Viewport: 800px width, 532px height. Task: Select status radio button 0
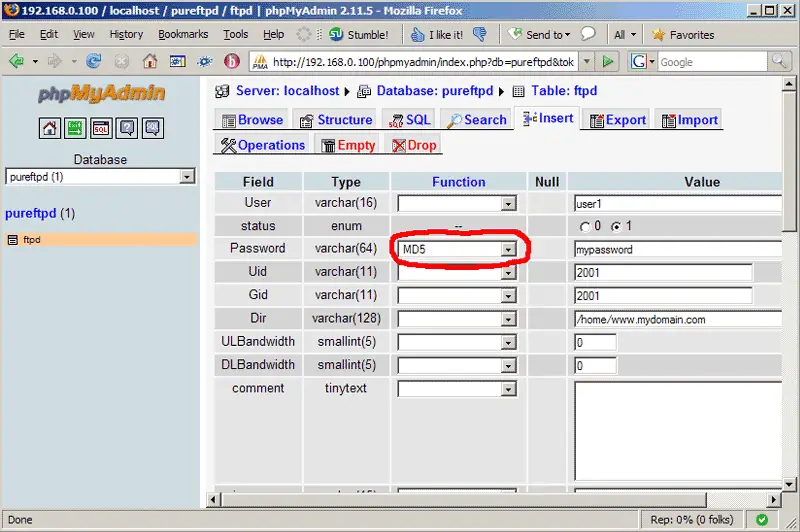[585, 226]
